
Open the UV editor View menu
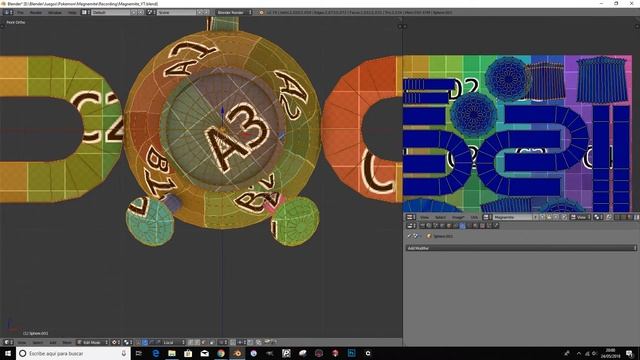(x=424, y=217)
